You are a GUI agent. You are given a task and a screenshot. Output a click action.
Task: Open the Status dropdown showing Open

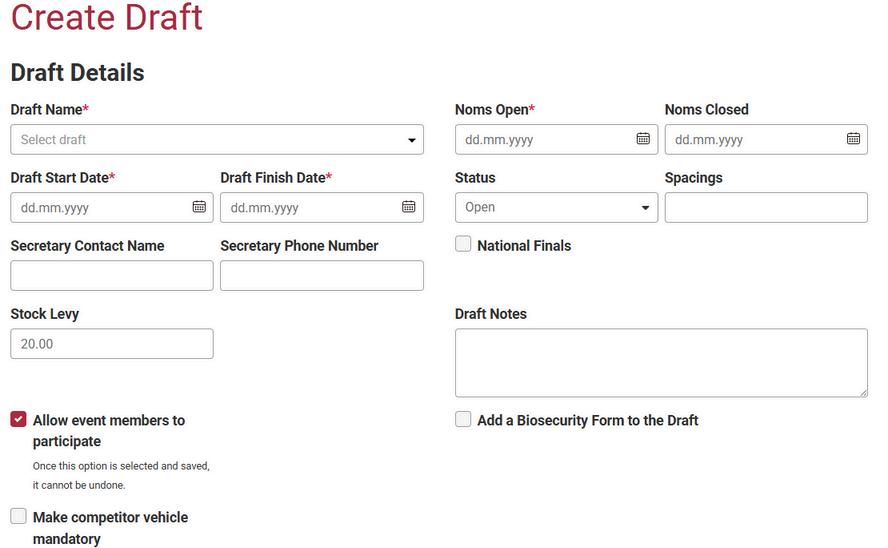(x=556, y=208)
